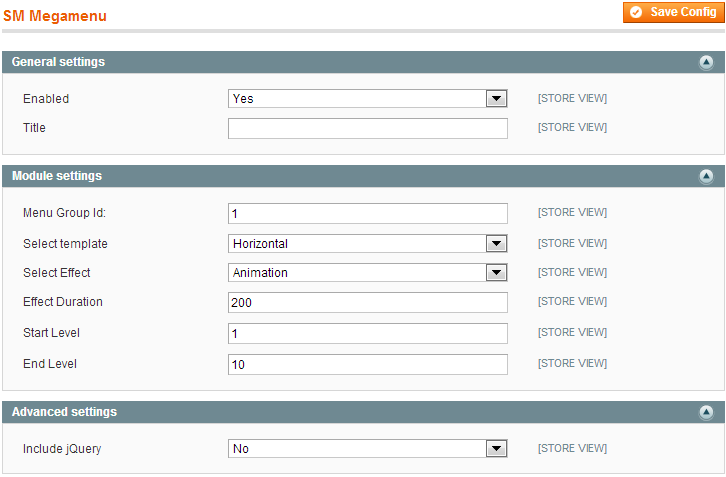Collapse Advanced settings using its arrow icon
This screenshot has height=477, width=726.
click(706, 412)
